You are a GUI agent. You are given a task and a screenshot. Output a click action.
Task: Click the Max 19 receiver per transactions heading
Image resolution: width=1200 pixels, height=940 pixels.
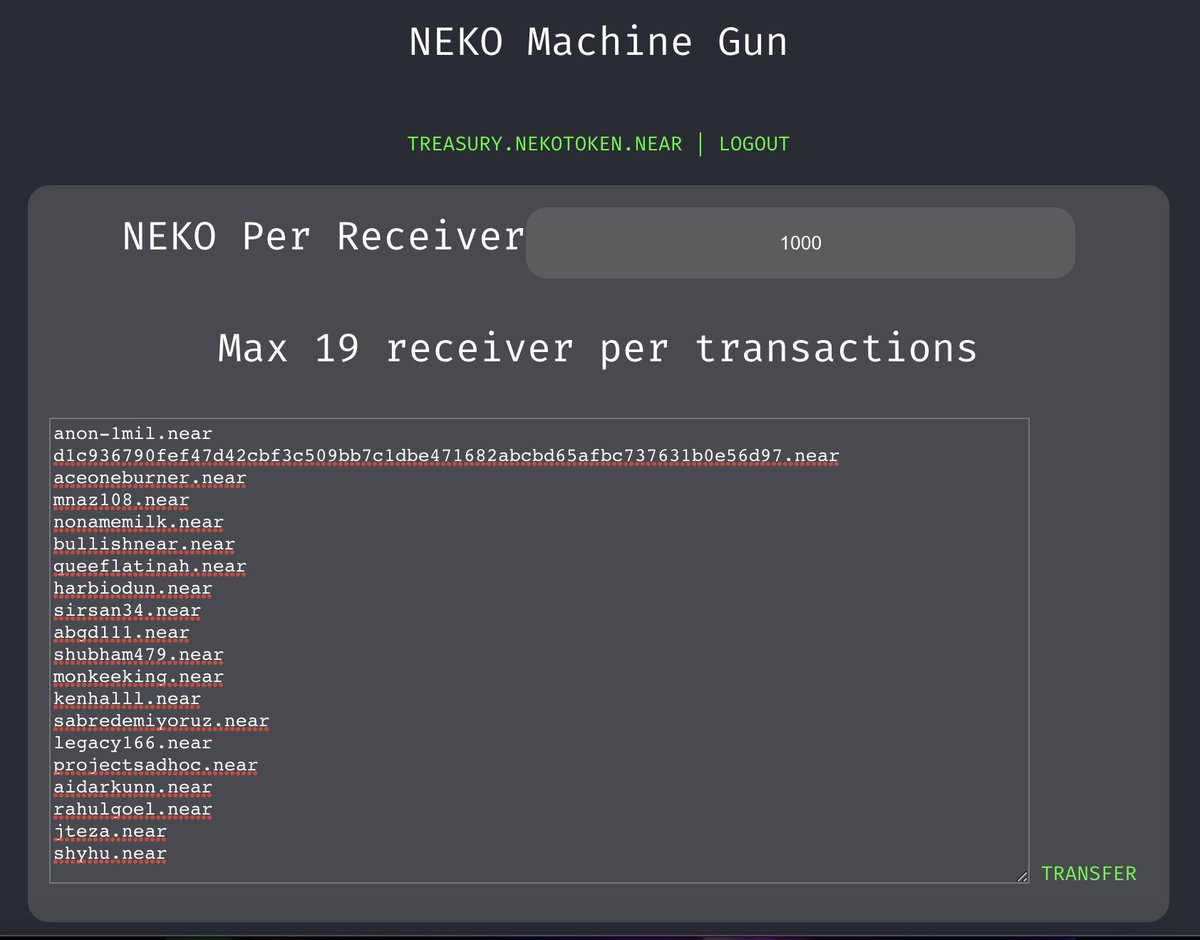tap(597, 348)
